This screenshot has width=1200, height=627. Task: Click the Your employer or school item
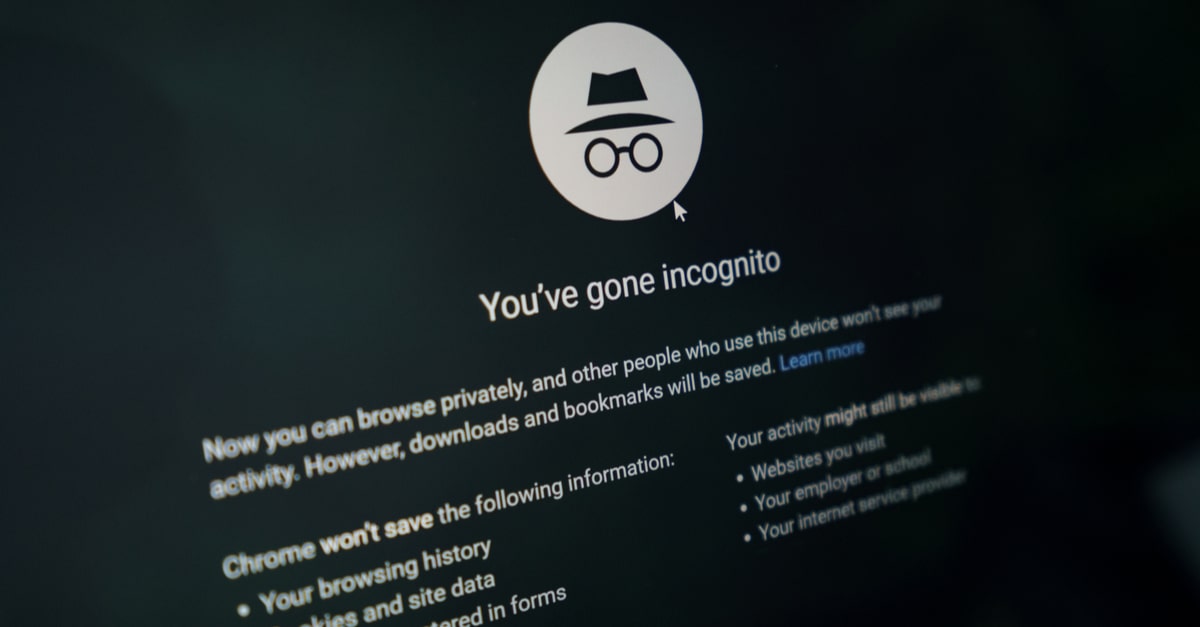point(842,480)
